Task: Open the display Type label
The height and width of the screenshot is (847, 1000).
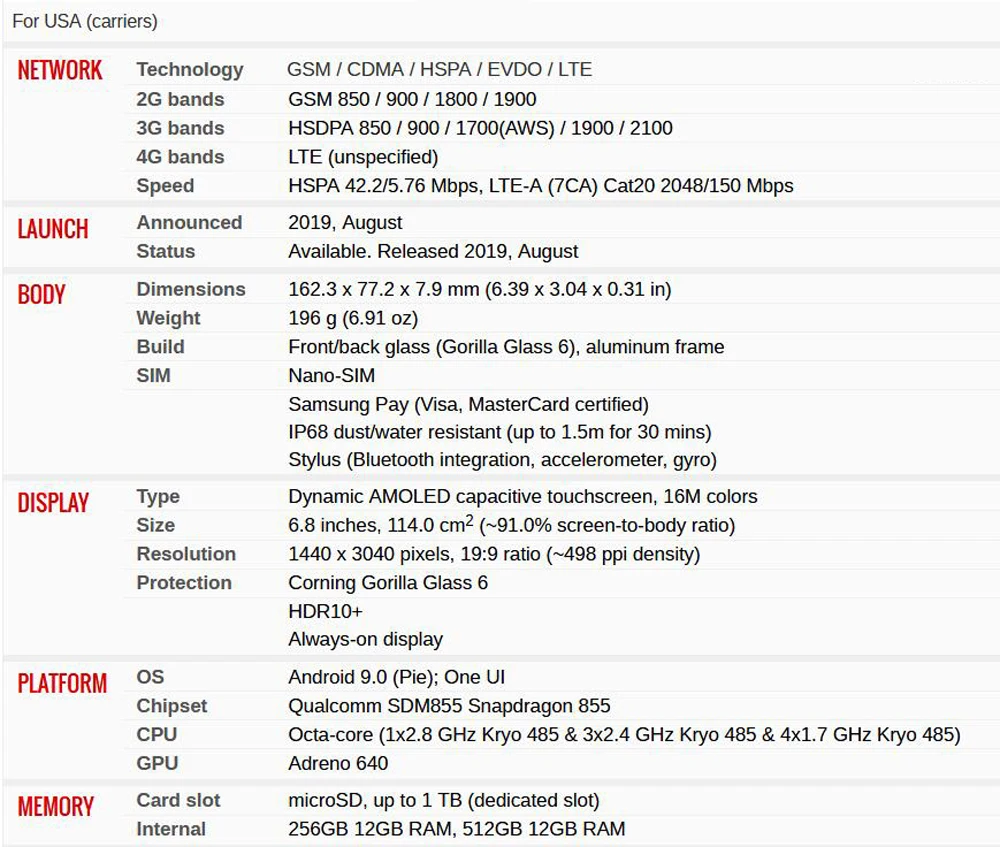Action: click(x=158, y=497)
